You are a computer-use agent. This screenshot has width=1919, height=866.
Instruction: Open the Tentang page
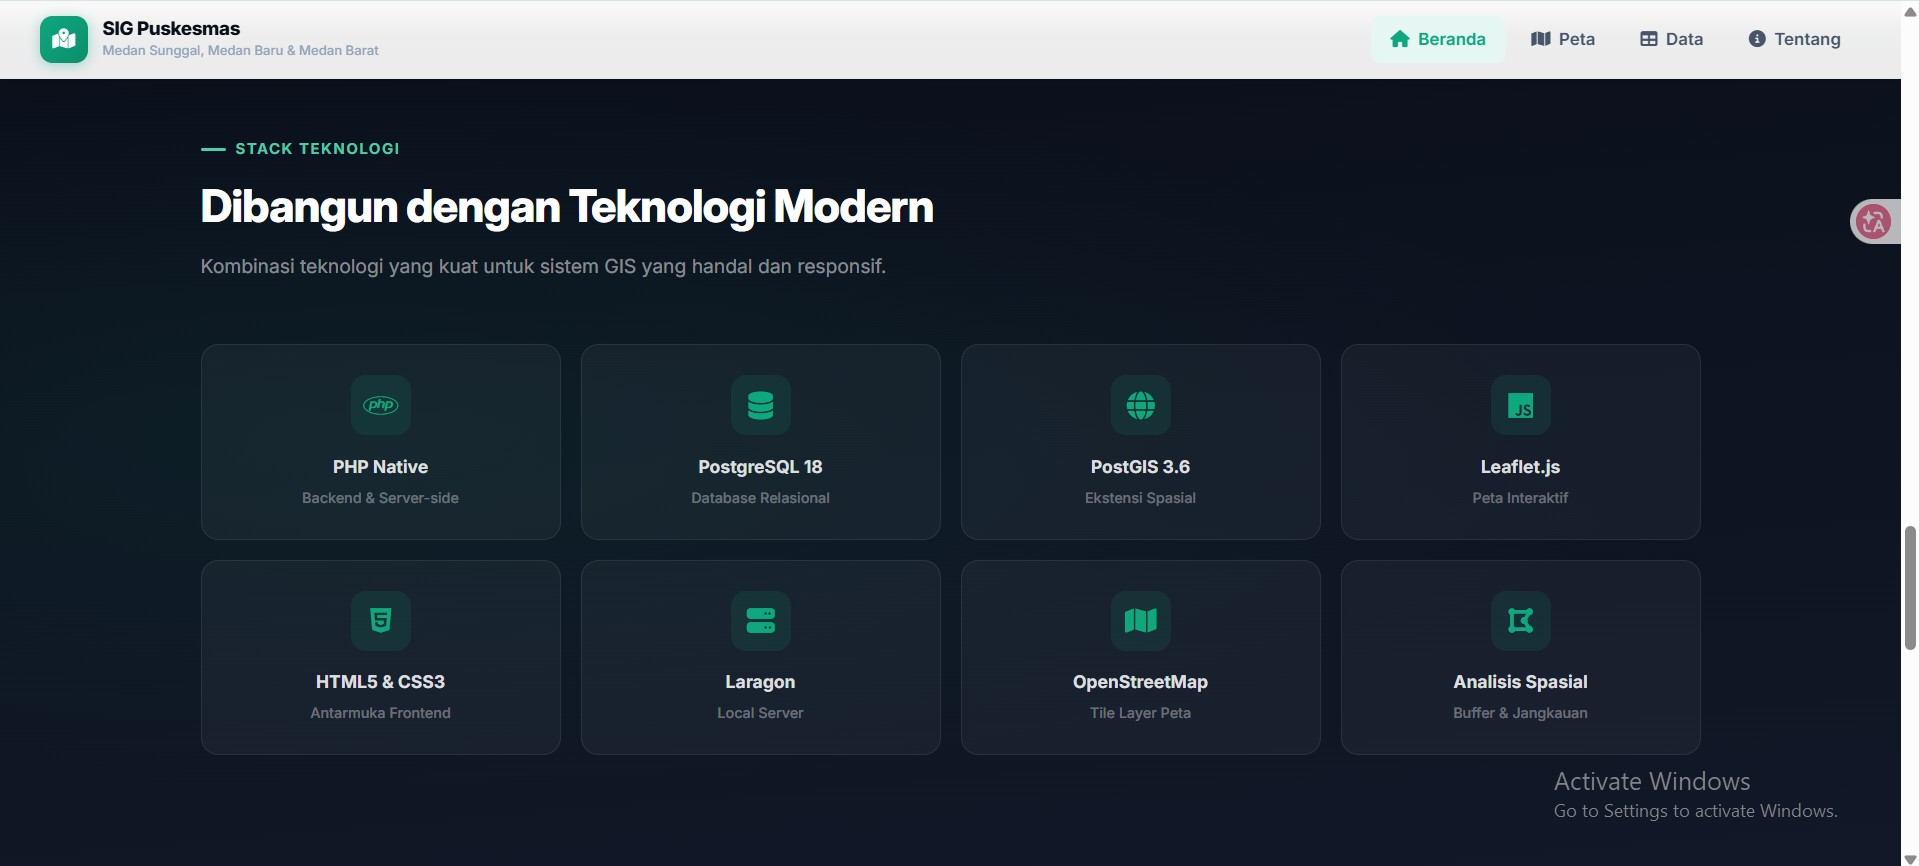click(1795, 39)
